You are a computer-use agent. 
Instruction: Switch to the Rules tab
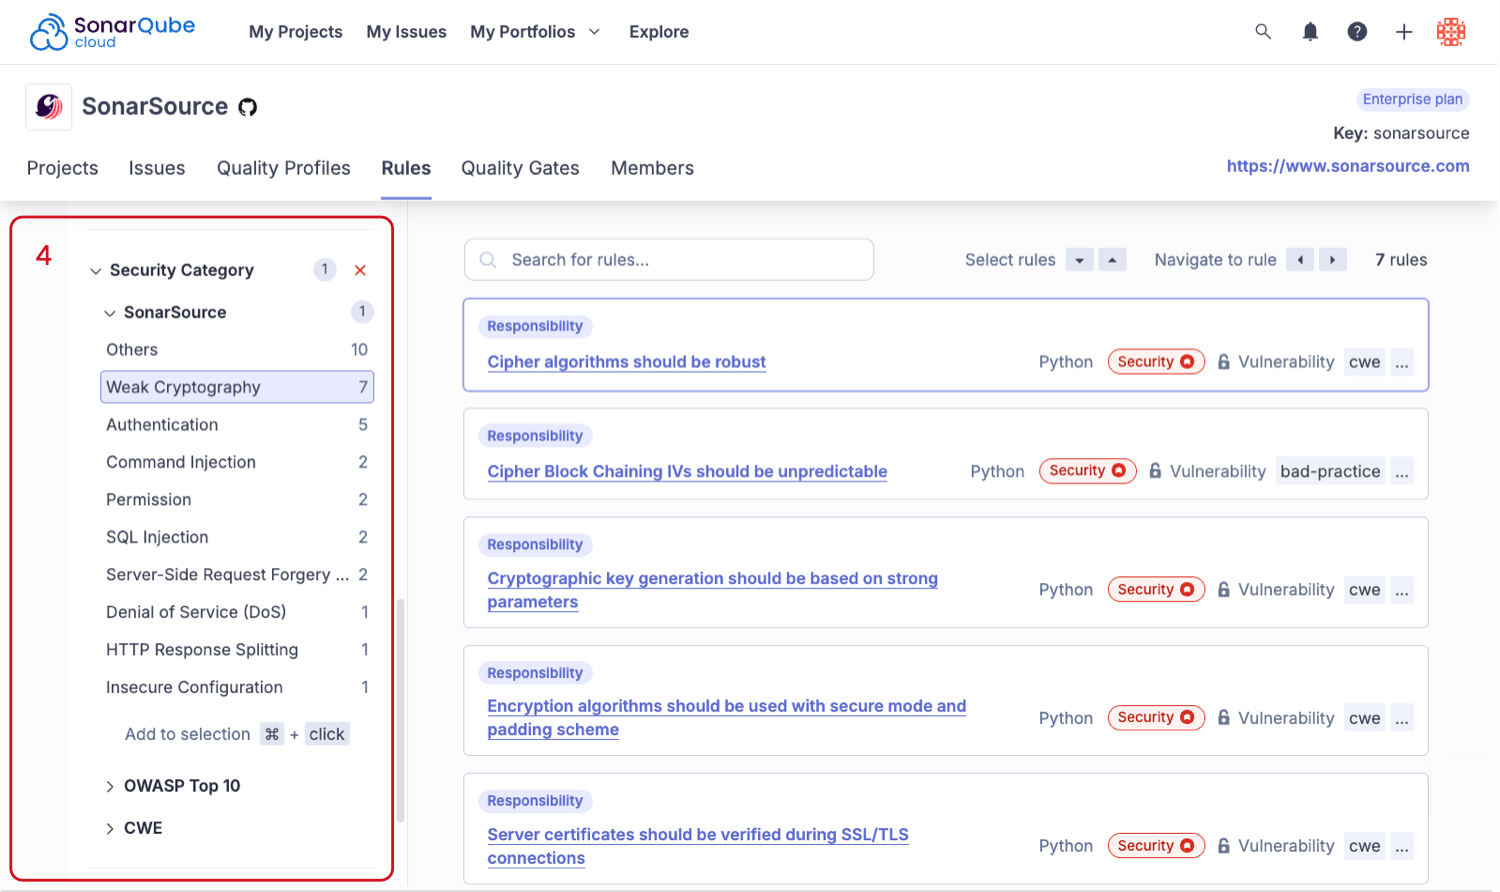tap(406, 168)
